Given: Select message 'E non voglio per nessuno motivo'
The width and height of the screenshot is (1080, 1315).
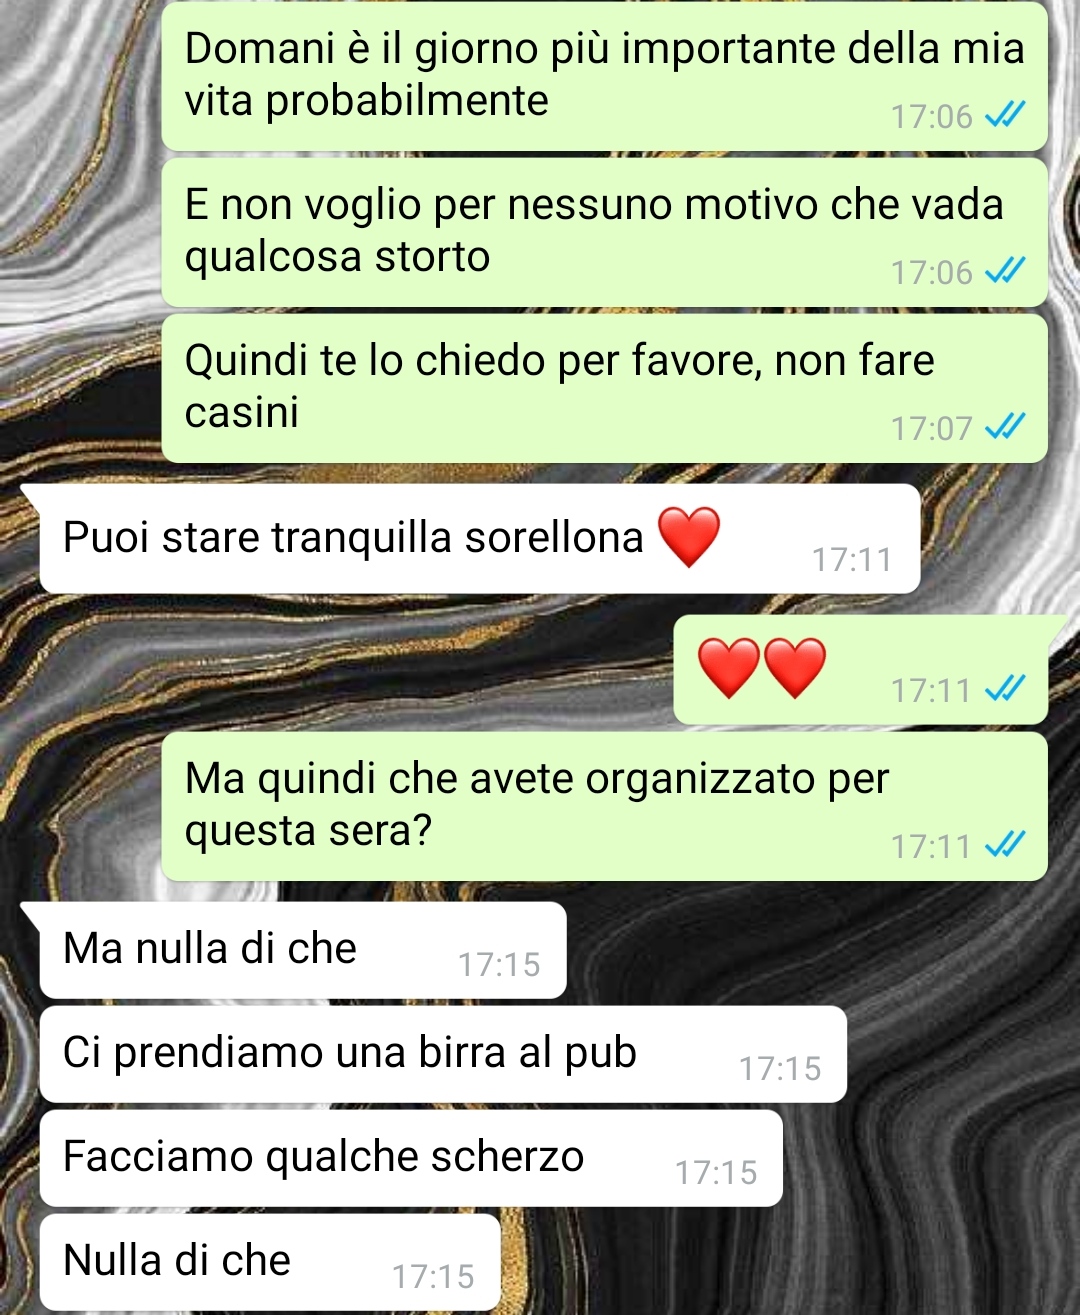Looking at the screenshot, I should (x=604, y=232).
